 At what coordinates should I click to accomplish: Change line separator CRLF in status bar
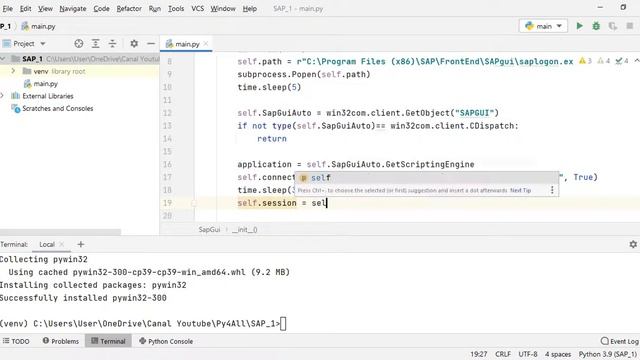(x=503, y=354)
